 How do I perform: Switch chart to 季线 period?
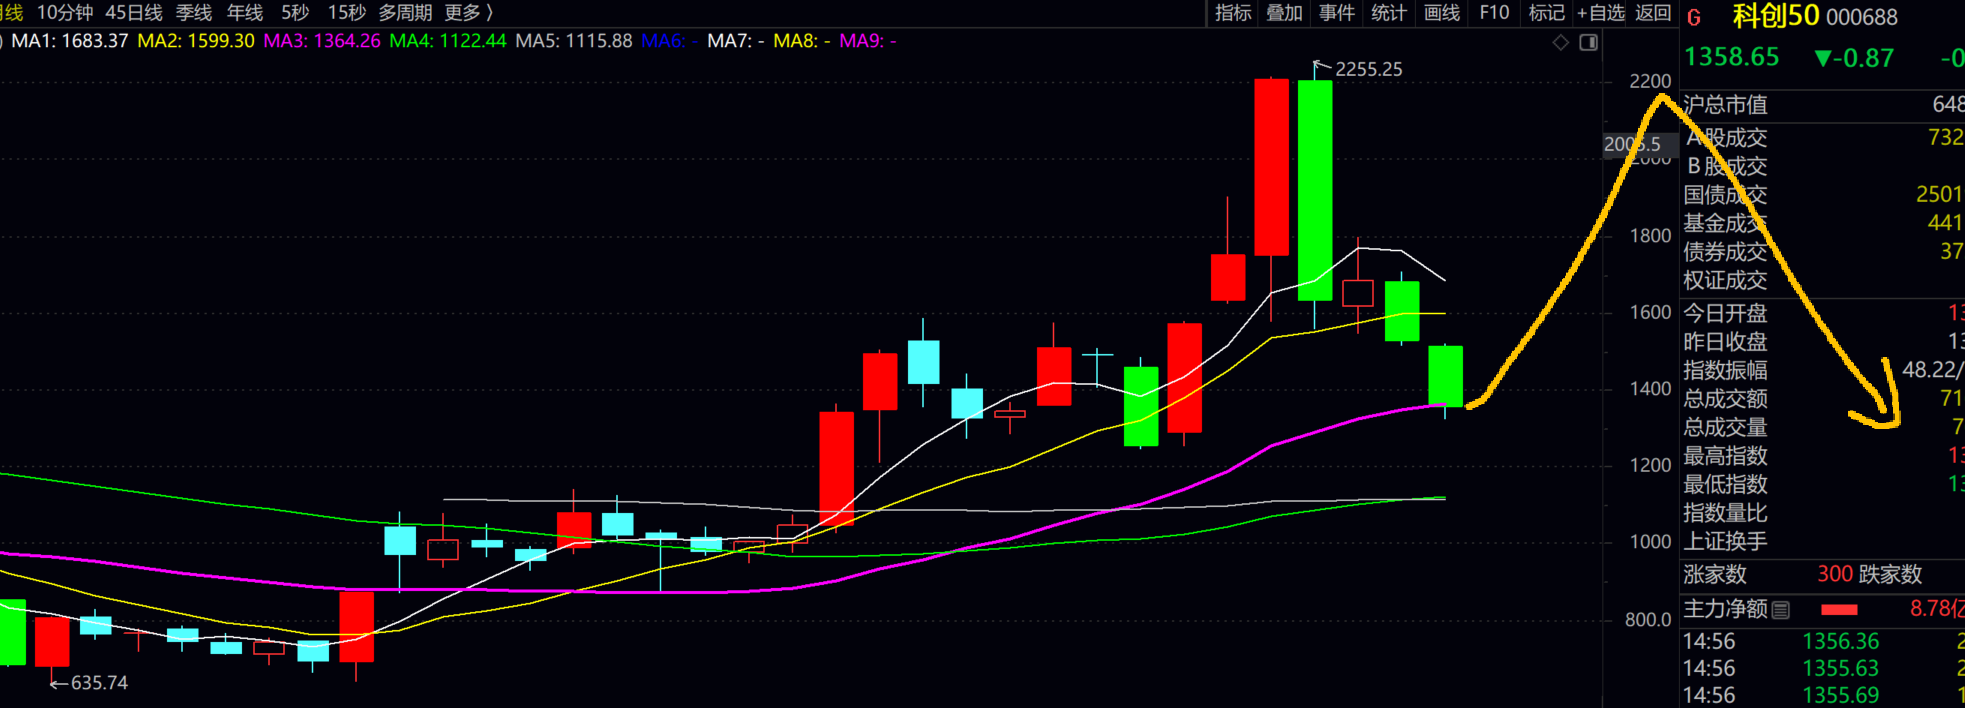point(194,13)
